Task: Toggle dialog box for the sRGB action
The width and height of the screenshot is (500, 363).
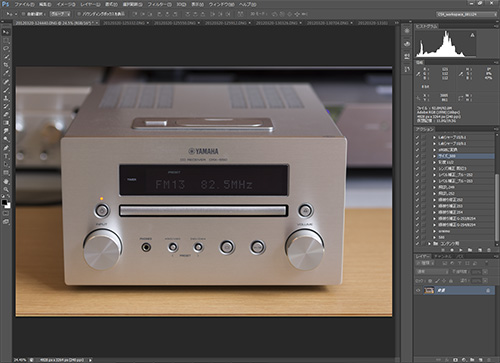Action: point(424,150)
